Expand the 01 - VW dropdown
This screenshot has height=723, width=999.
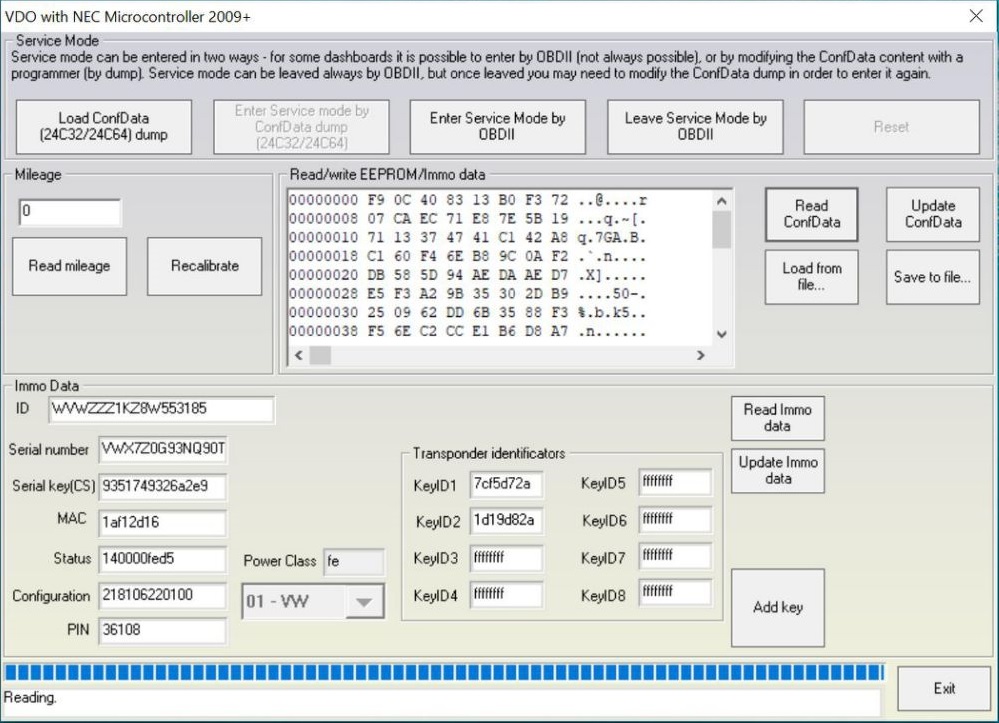365,603
